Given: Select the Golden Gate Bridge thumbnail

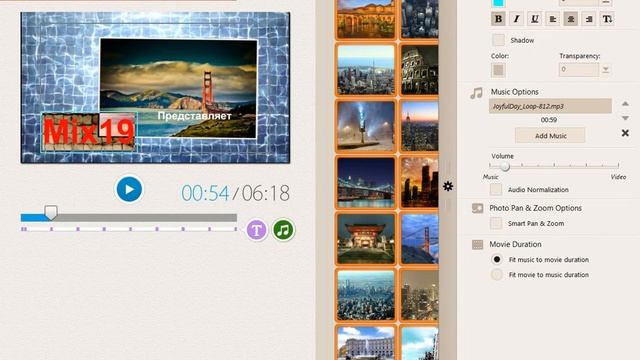Looking at the screenshot, I should pyautogui.click(x=420, y=239).
